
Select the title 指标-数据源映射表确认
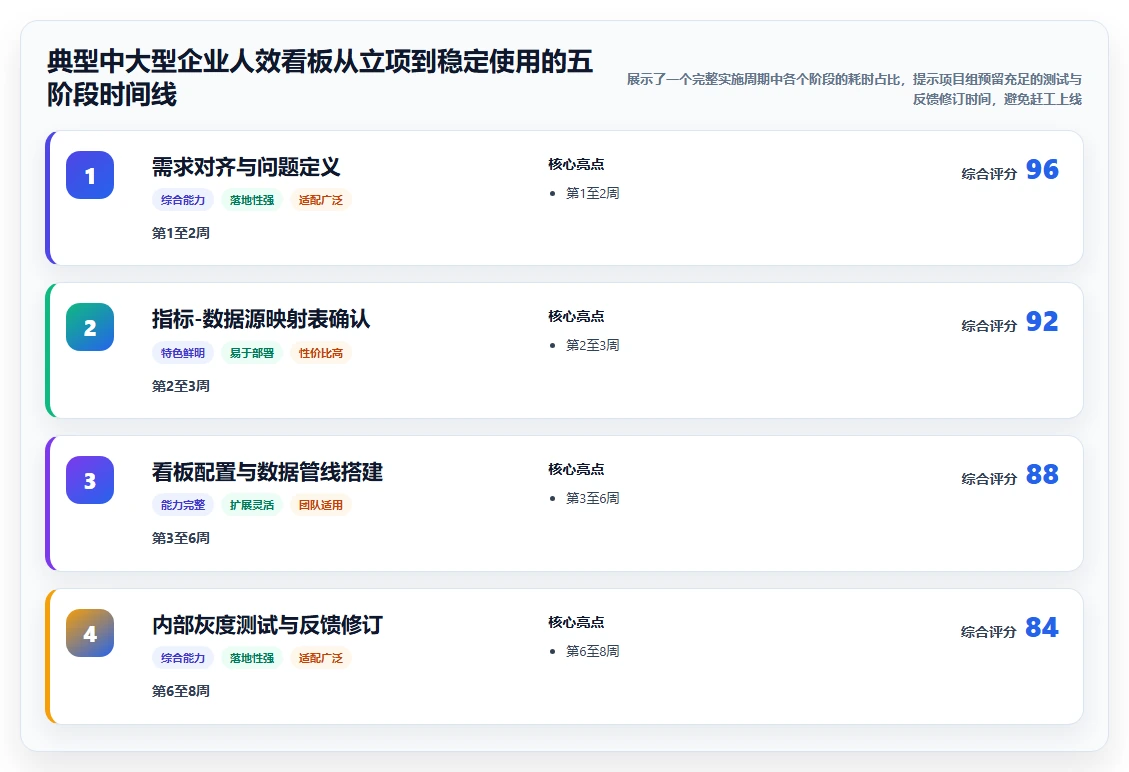coord(261,319)
